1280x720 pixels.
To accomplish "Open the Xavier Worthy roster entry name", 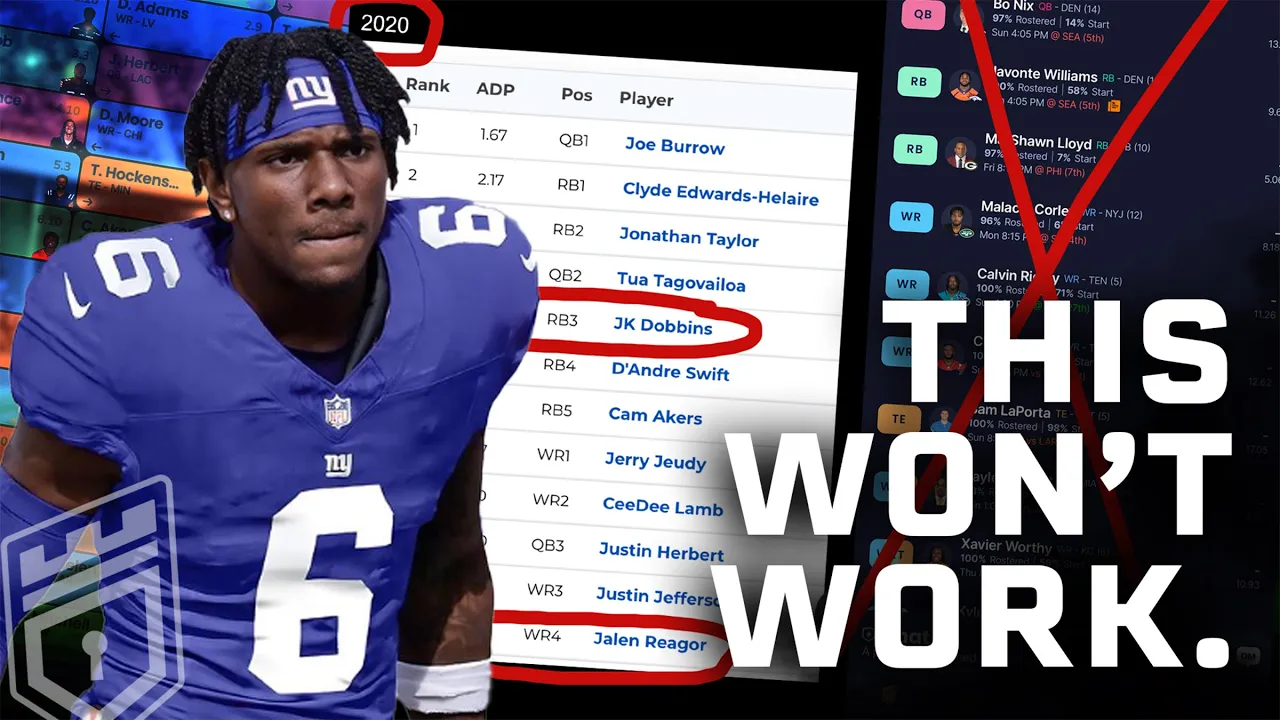I will click(1006, 546).
